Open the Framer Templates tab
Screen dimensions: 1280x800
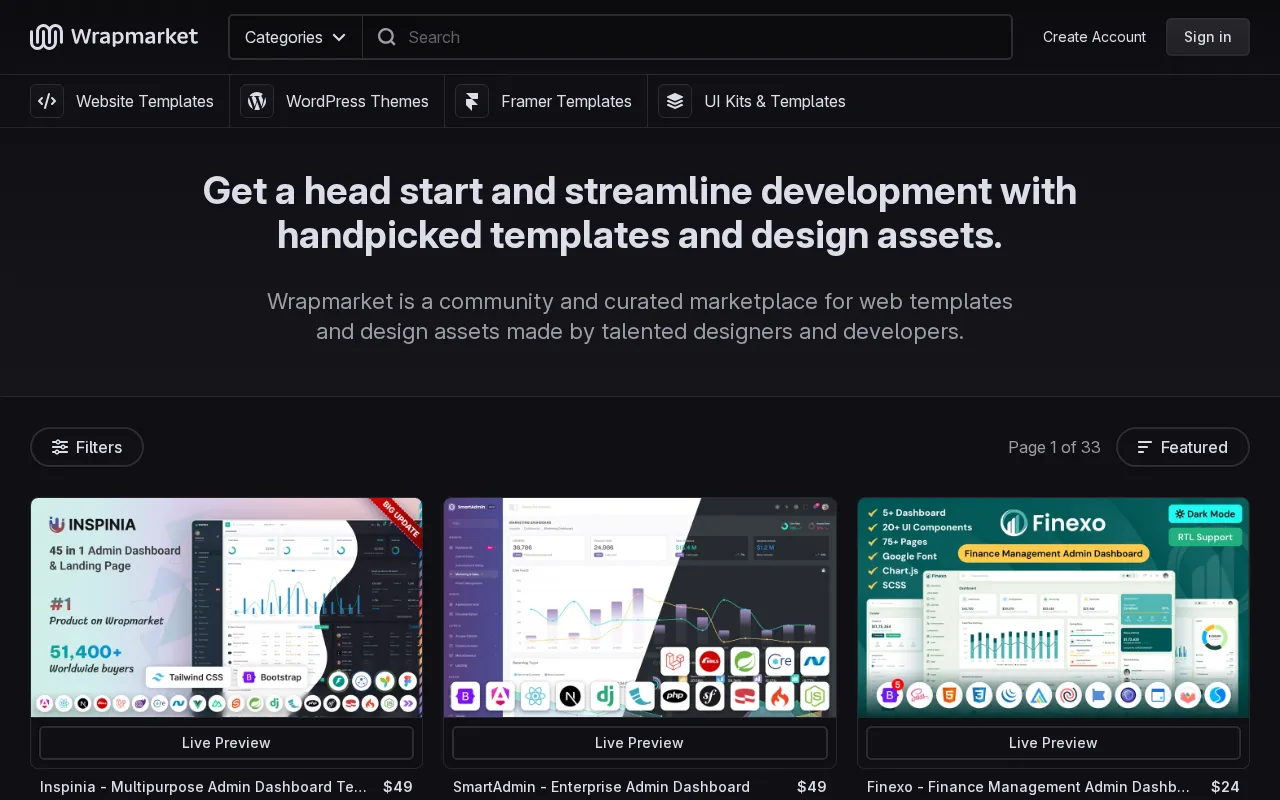click(543, 101)
